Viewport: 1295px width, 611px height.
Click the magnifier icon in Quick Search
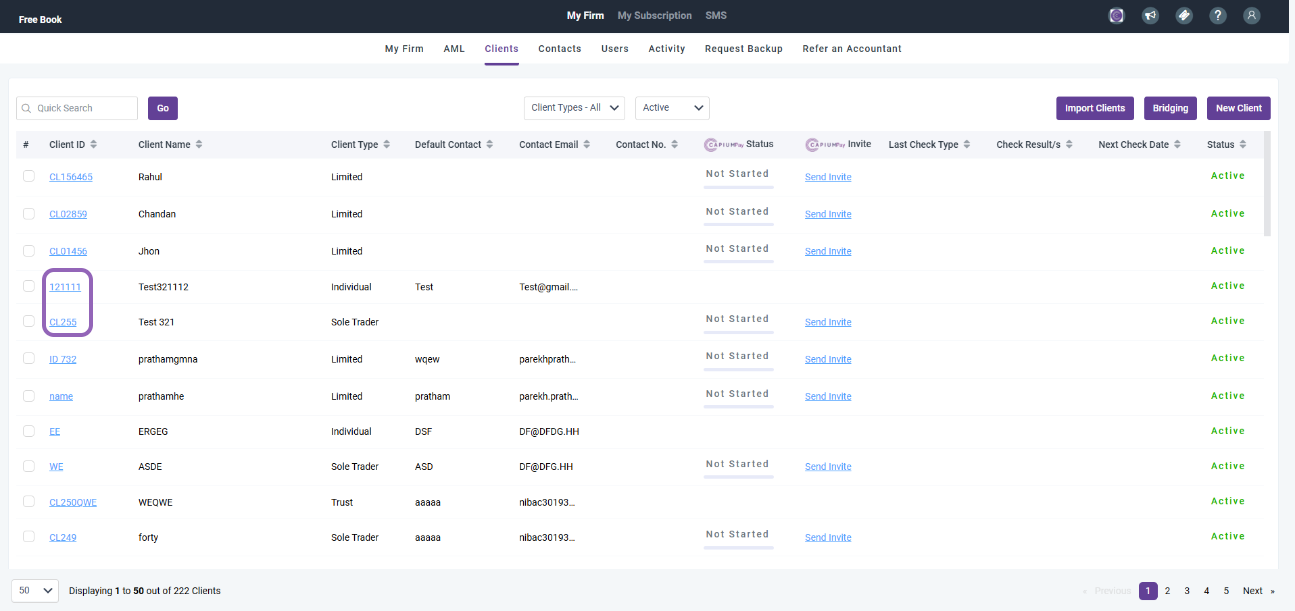coord(27,108)
